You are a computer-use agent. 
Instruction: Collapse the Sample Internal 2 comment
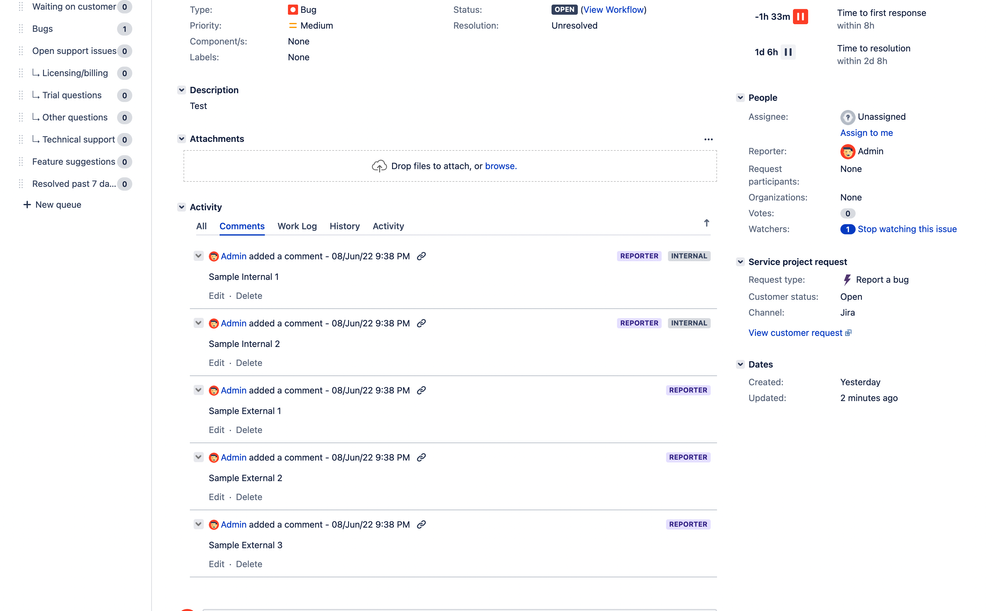pyautogui.click(x=199, y=323)
